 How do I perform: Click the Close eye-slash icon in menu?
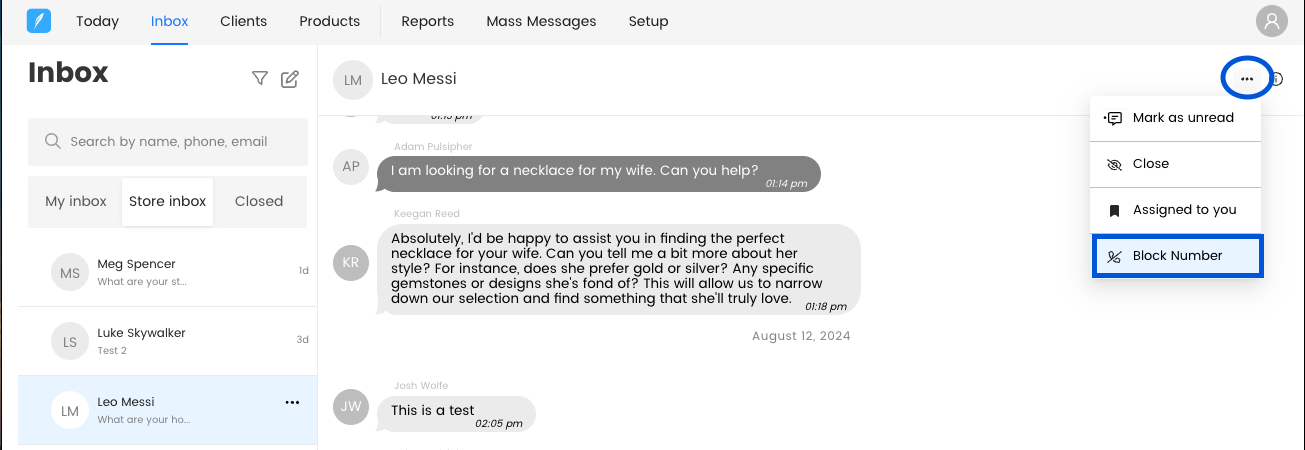click(1114, 164)
